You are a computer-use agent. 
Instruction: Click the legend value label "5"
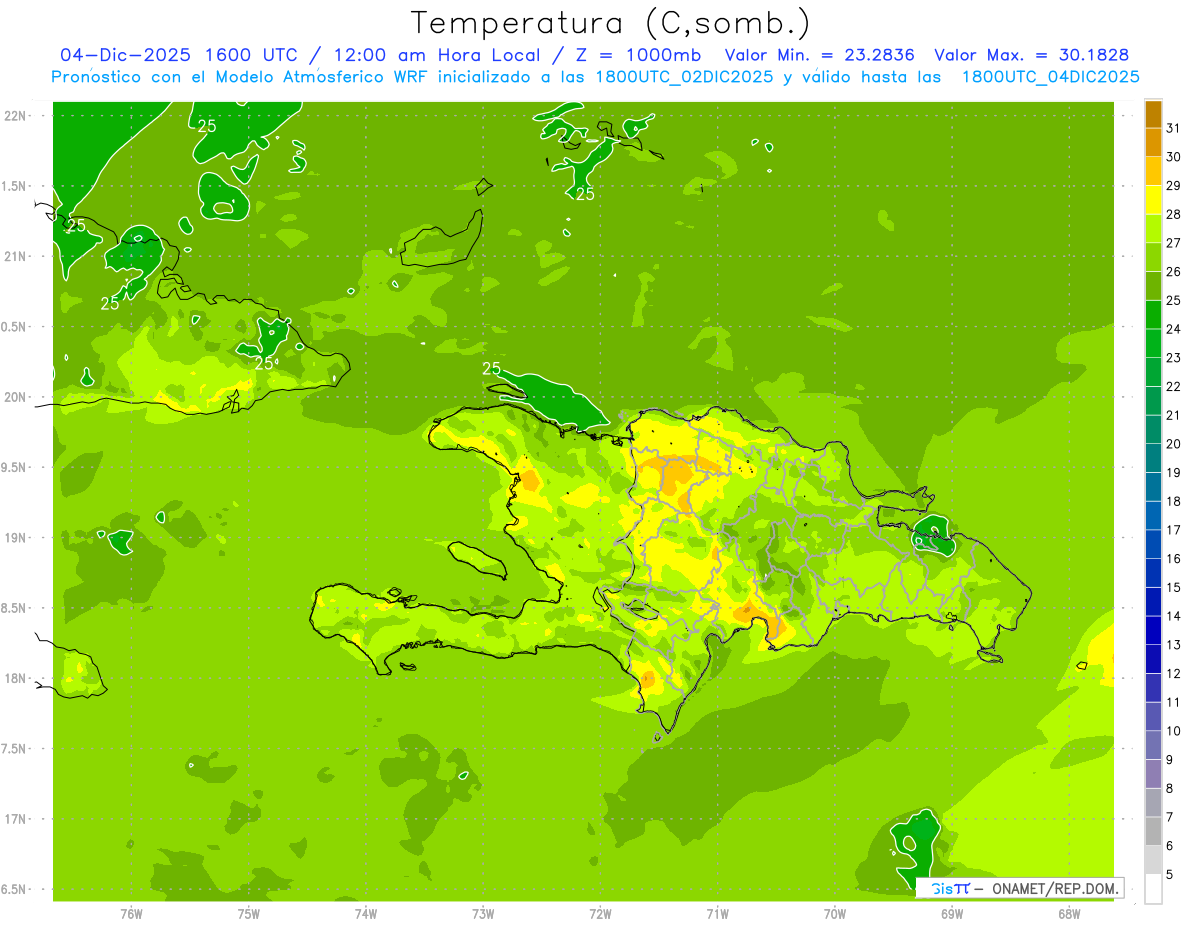1170,875
